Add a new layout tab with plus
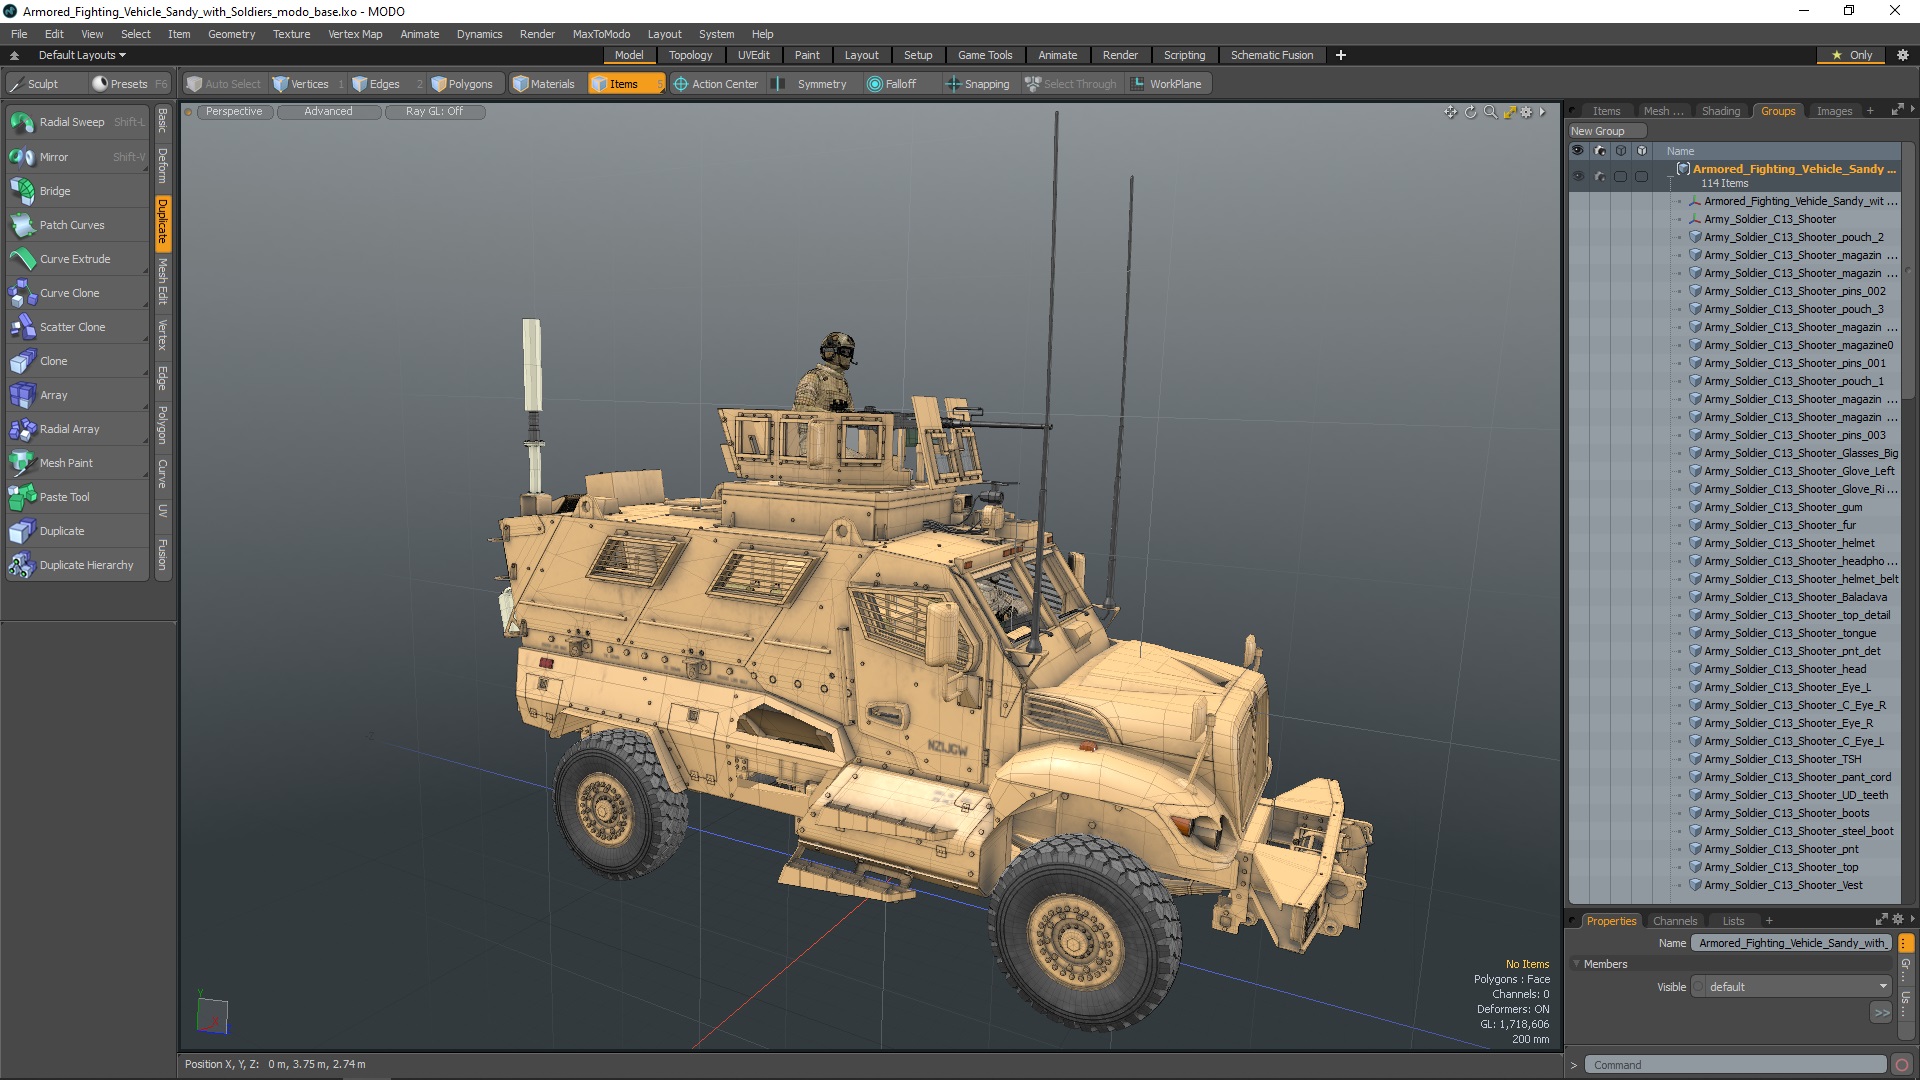The image size is (1920, 1080). click(x=1340, y=55)
